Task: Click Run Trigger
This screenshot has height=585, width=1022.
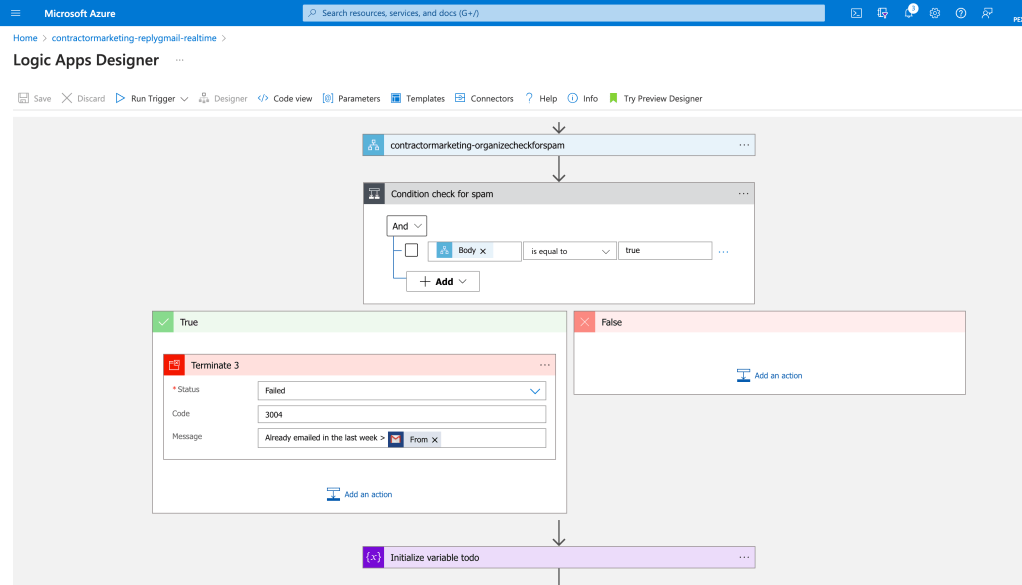Action: (x=145, y=98)
